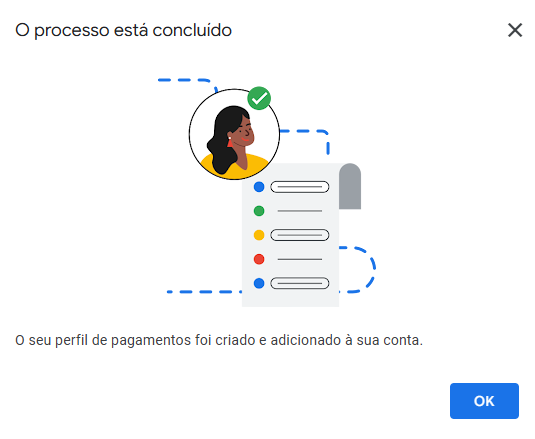Click the green checkmark badge
Screen dimensions: 535x439
(x=259, y=98)
